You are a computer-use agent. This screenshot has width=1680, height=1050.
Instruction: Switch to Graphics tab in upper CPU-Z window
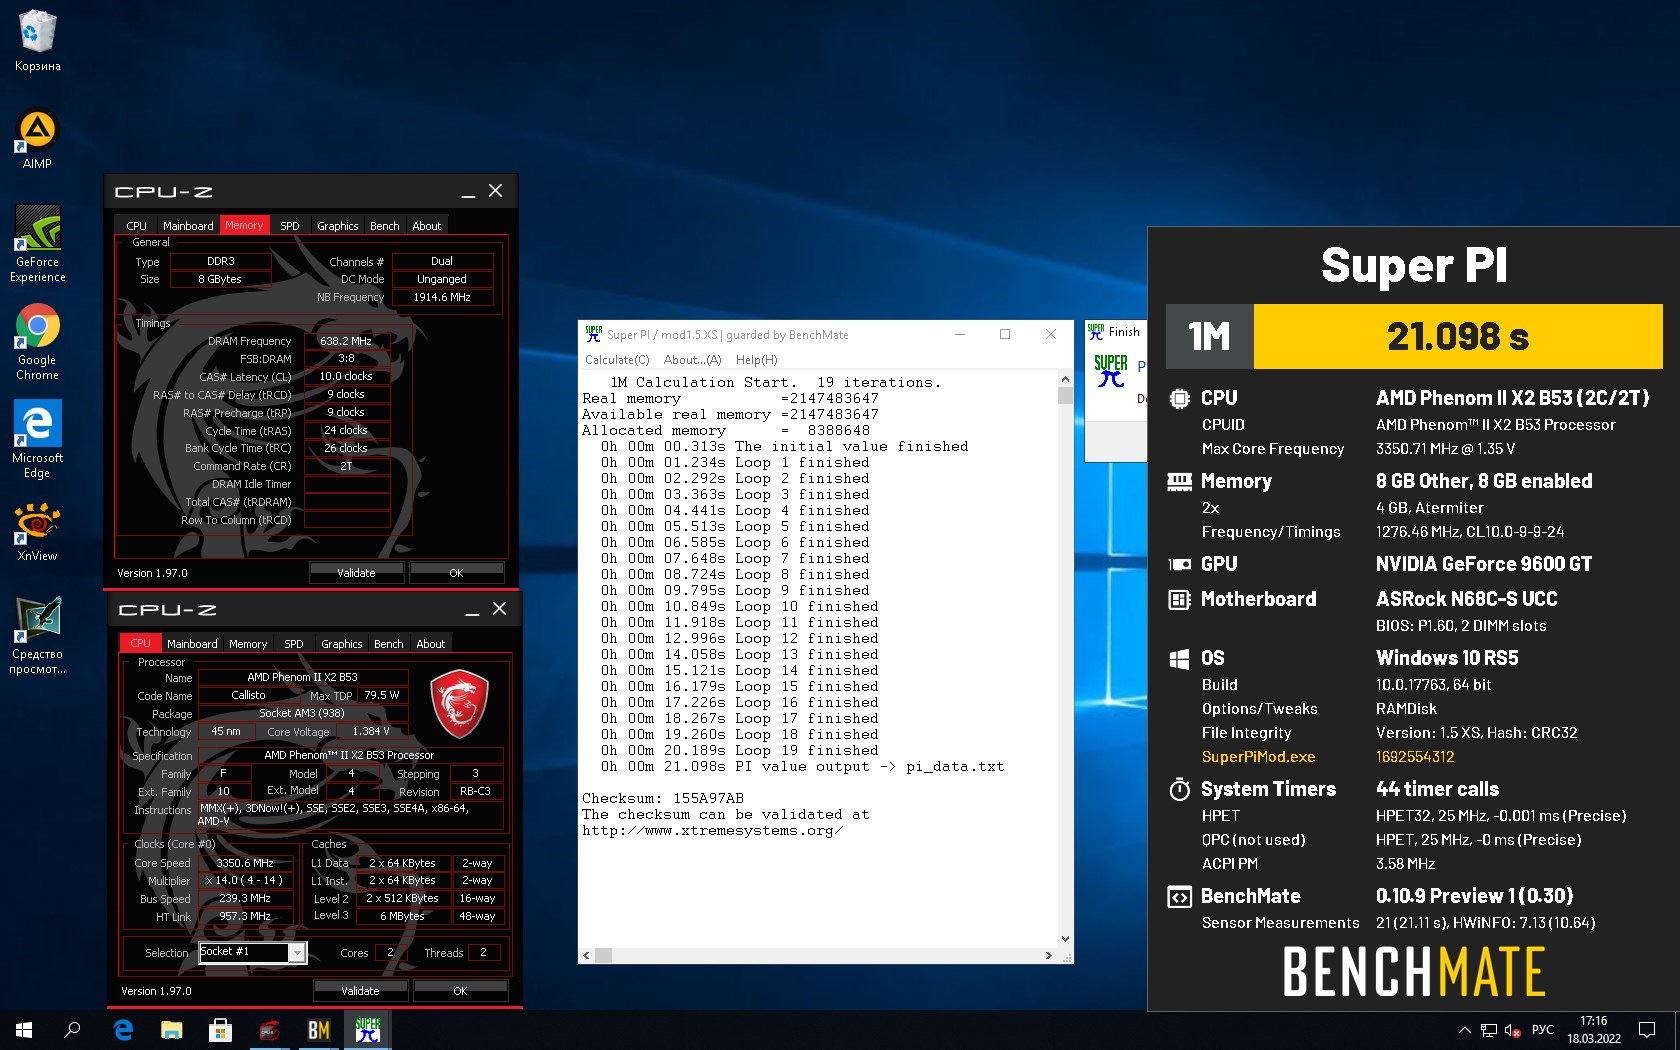point(338,226)
